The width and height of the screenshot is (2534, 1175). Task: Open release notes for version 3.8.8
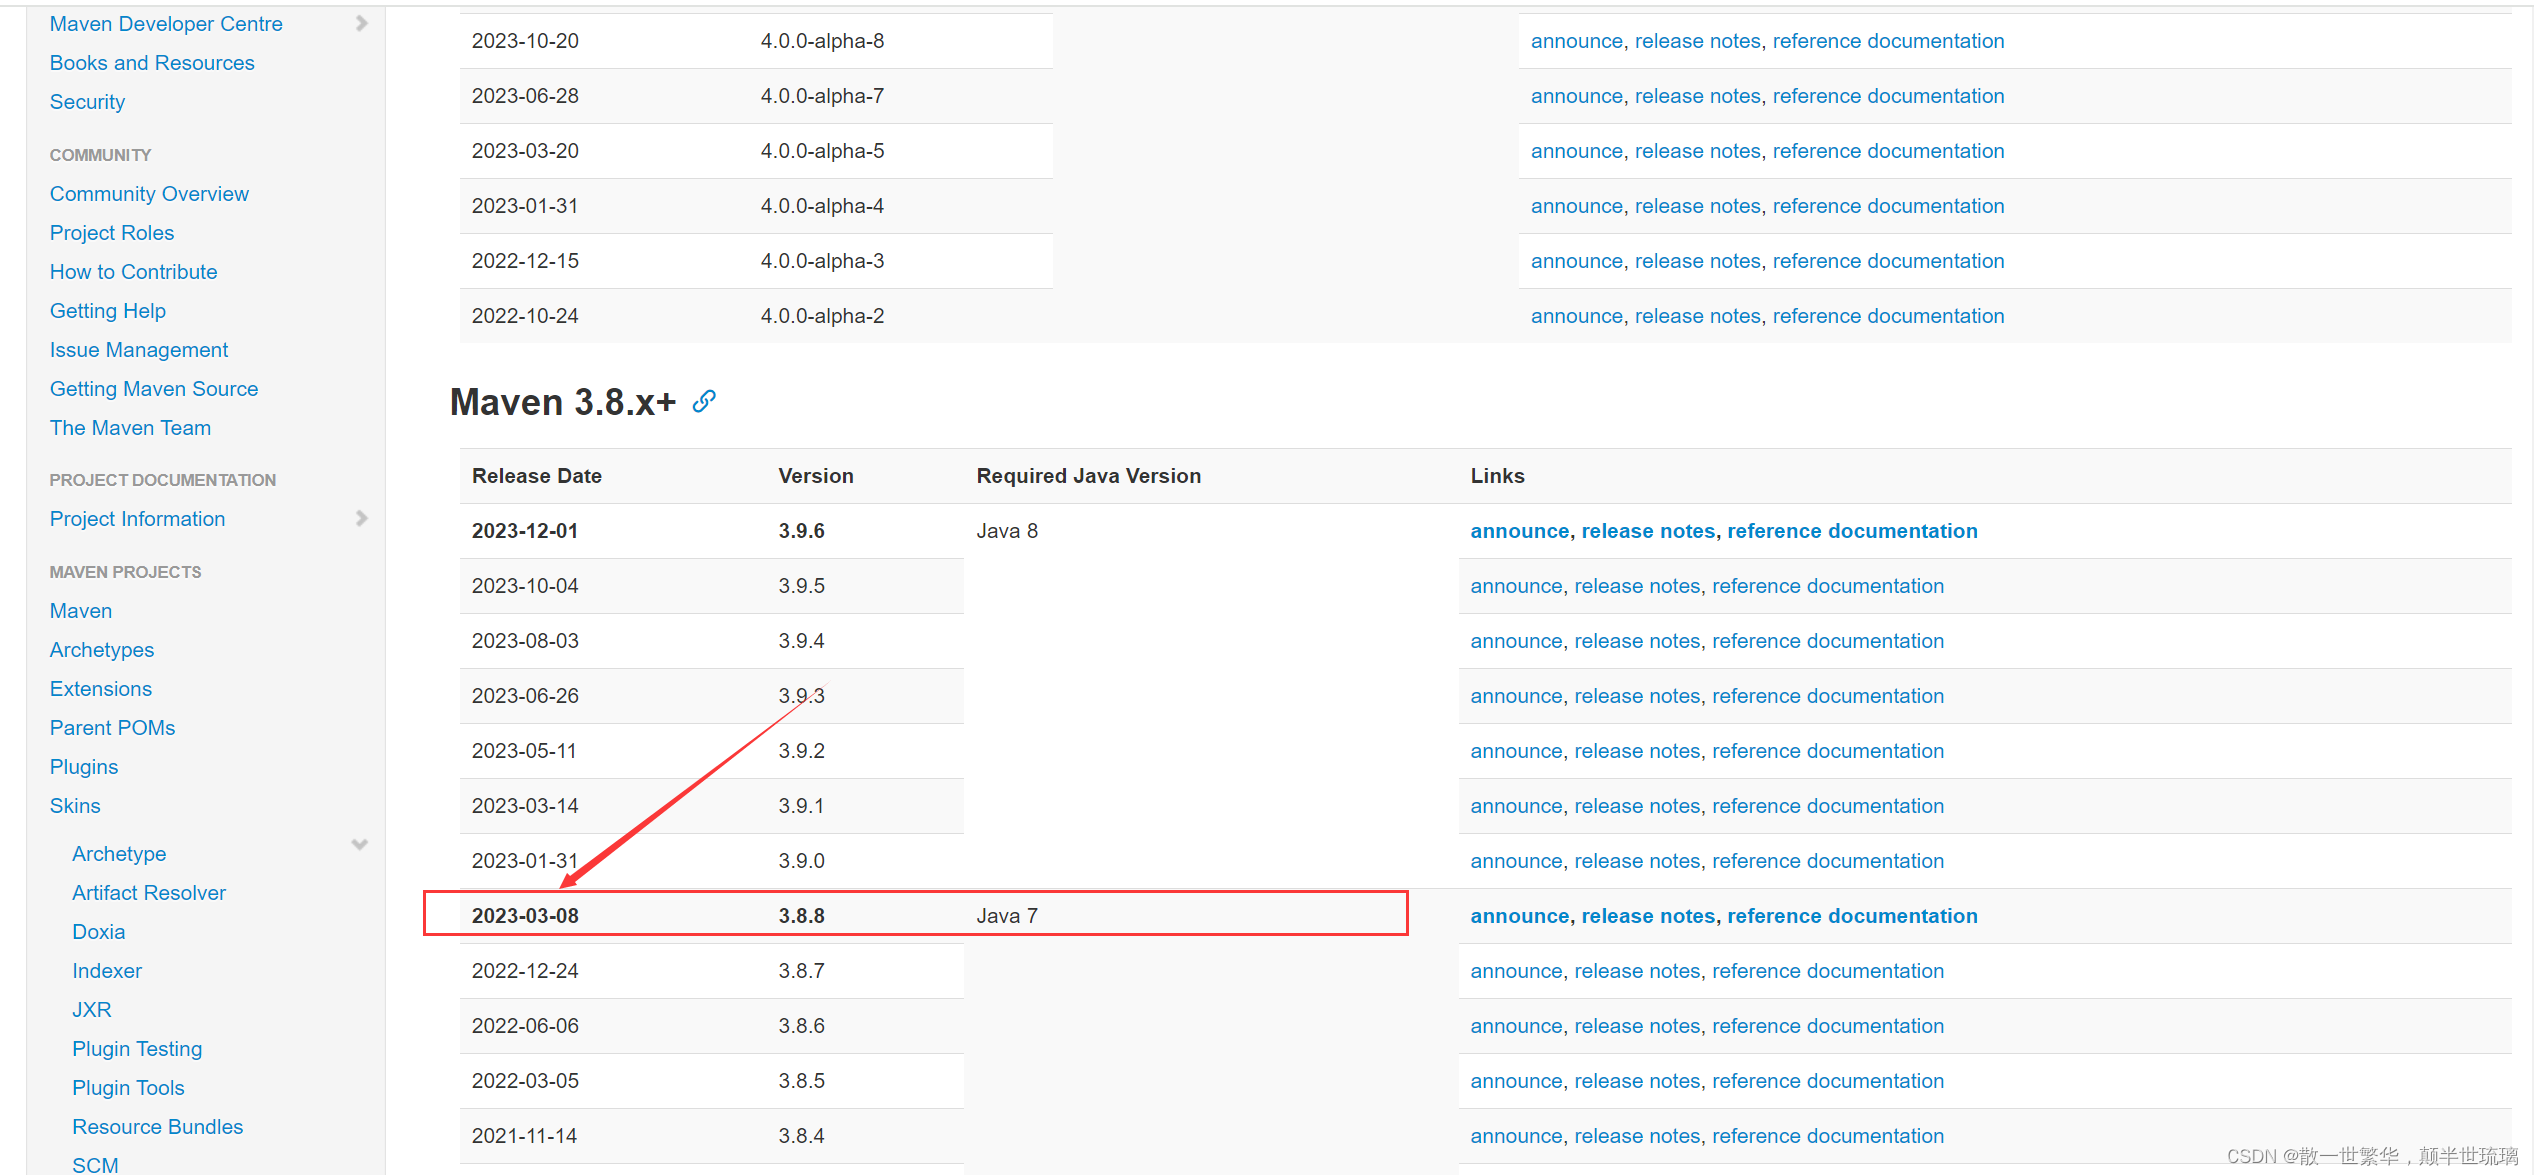[x=1648, y=916]
